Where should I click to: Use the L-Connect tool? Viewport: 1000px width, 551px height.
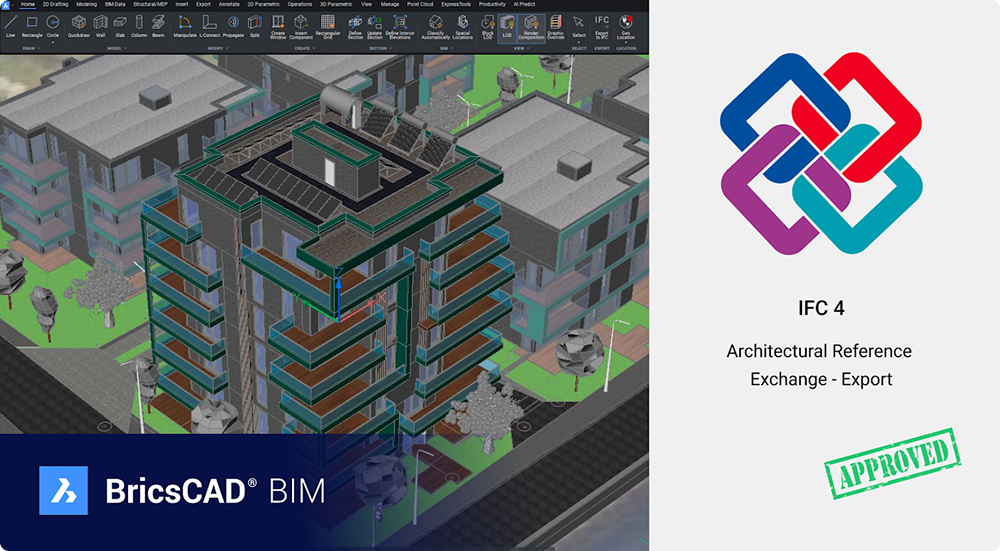tap(209, 27)
